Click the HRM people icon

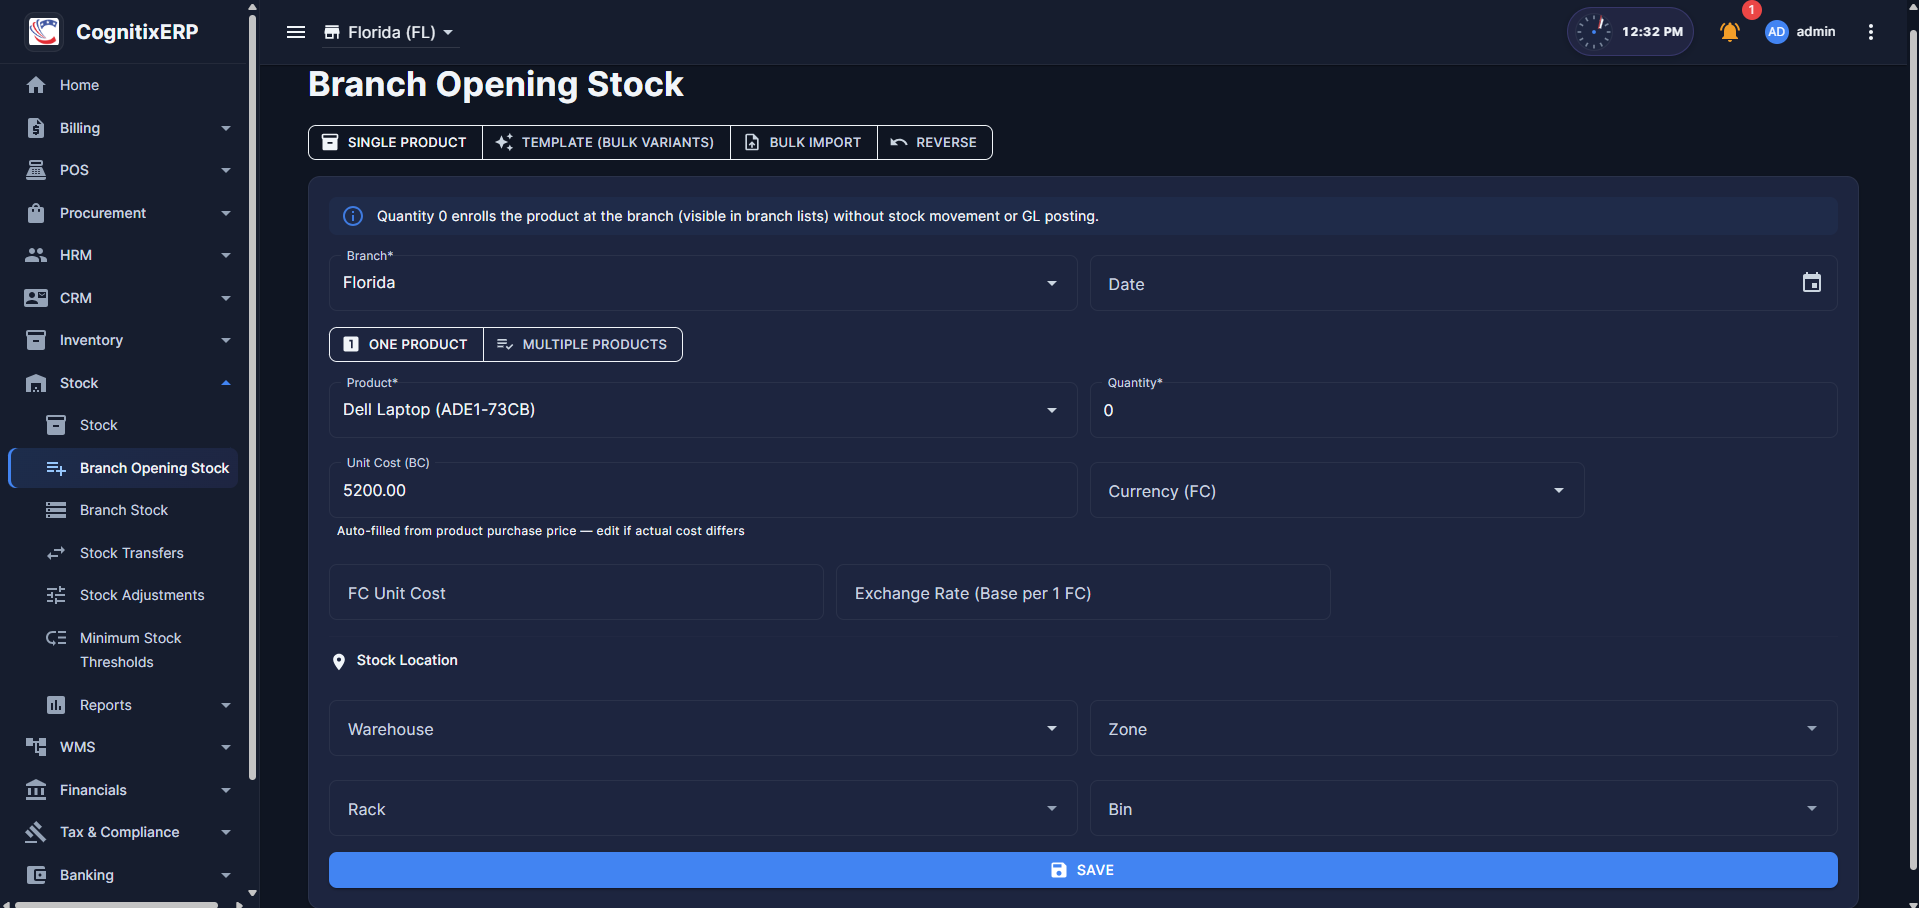[36, 255]
